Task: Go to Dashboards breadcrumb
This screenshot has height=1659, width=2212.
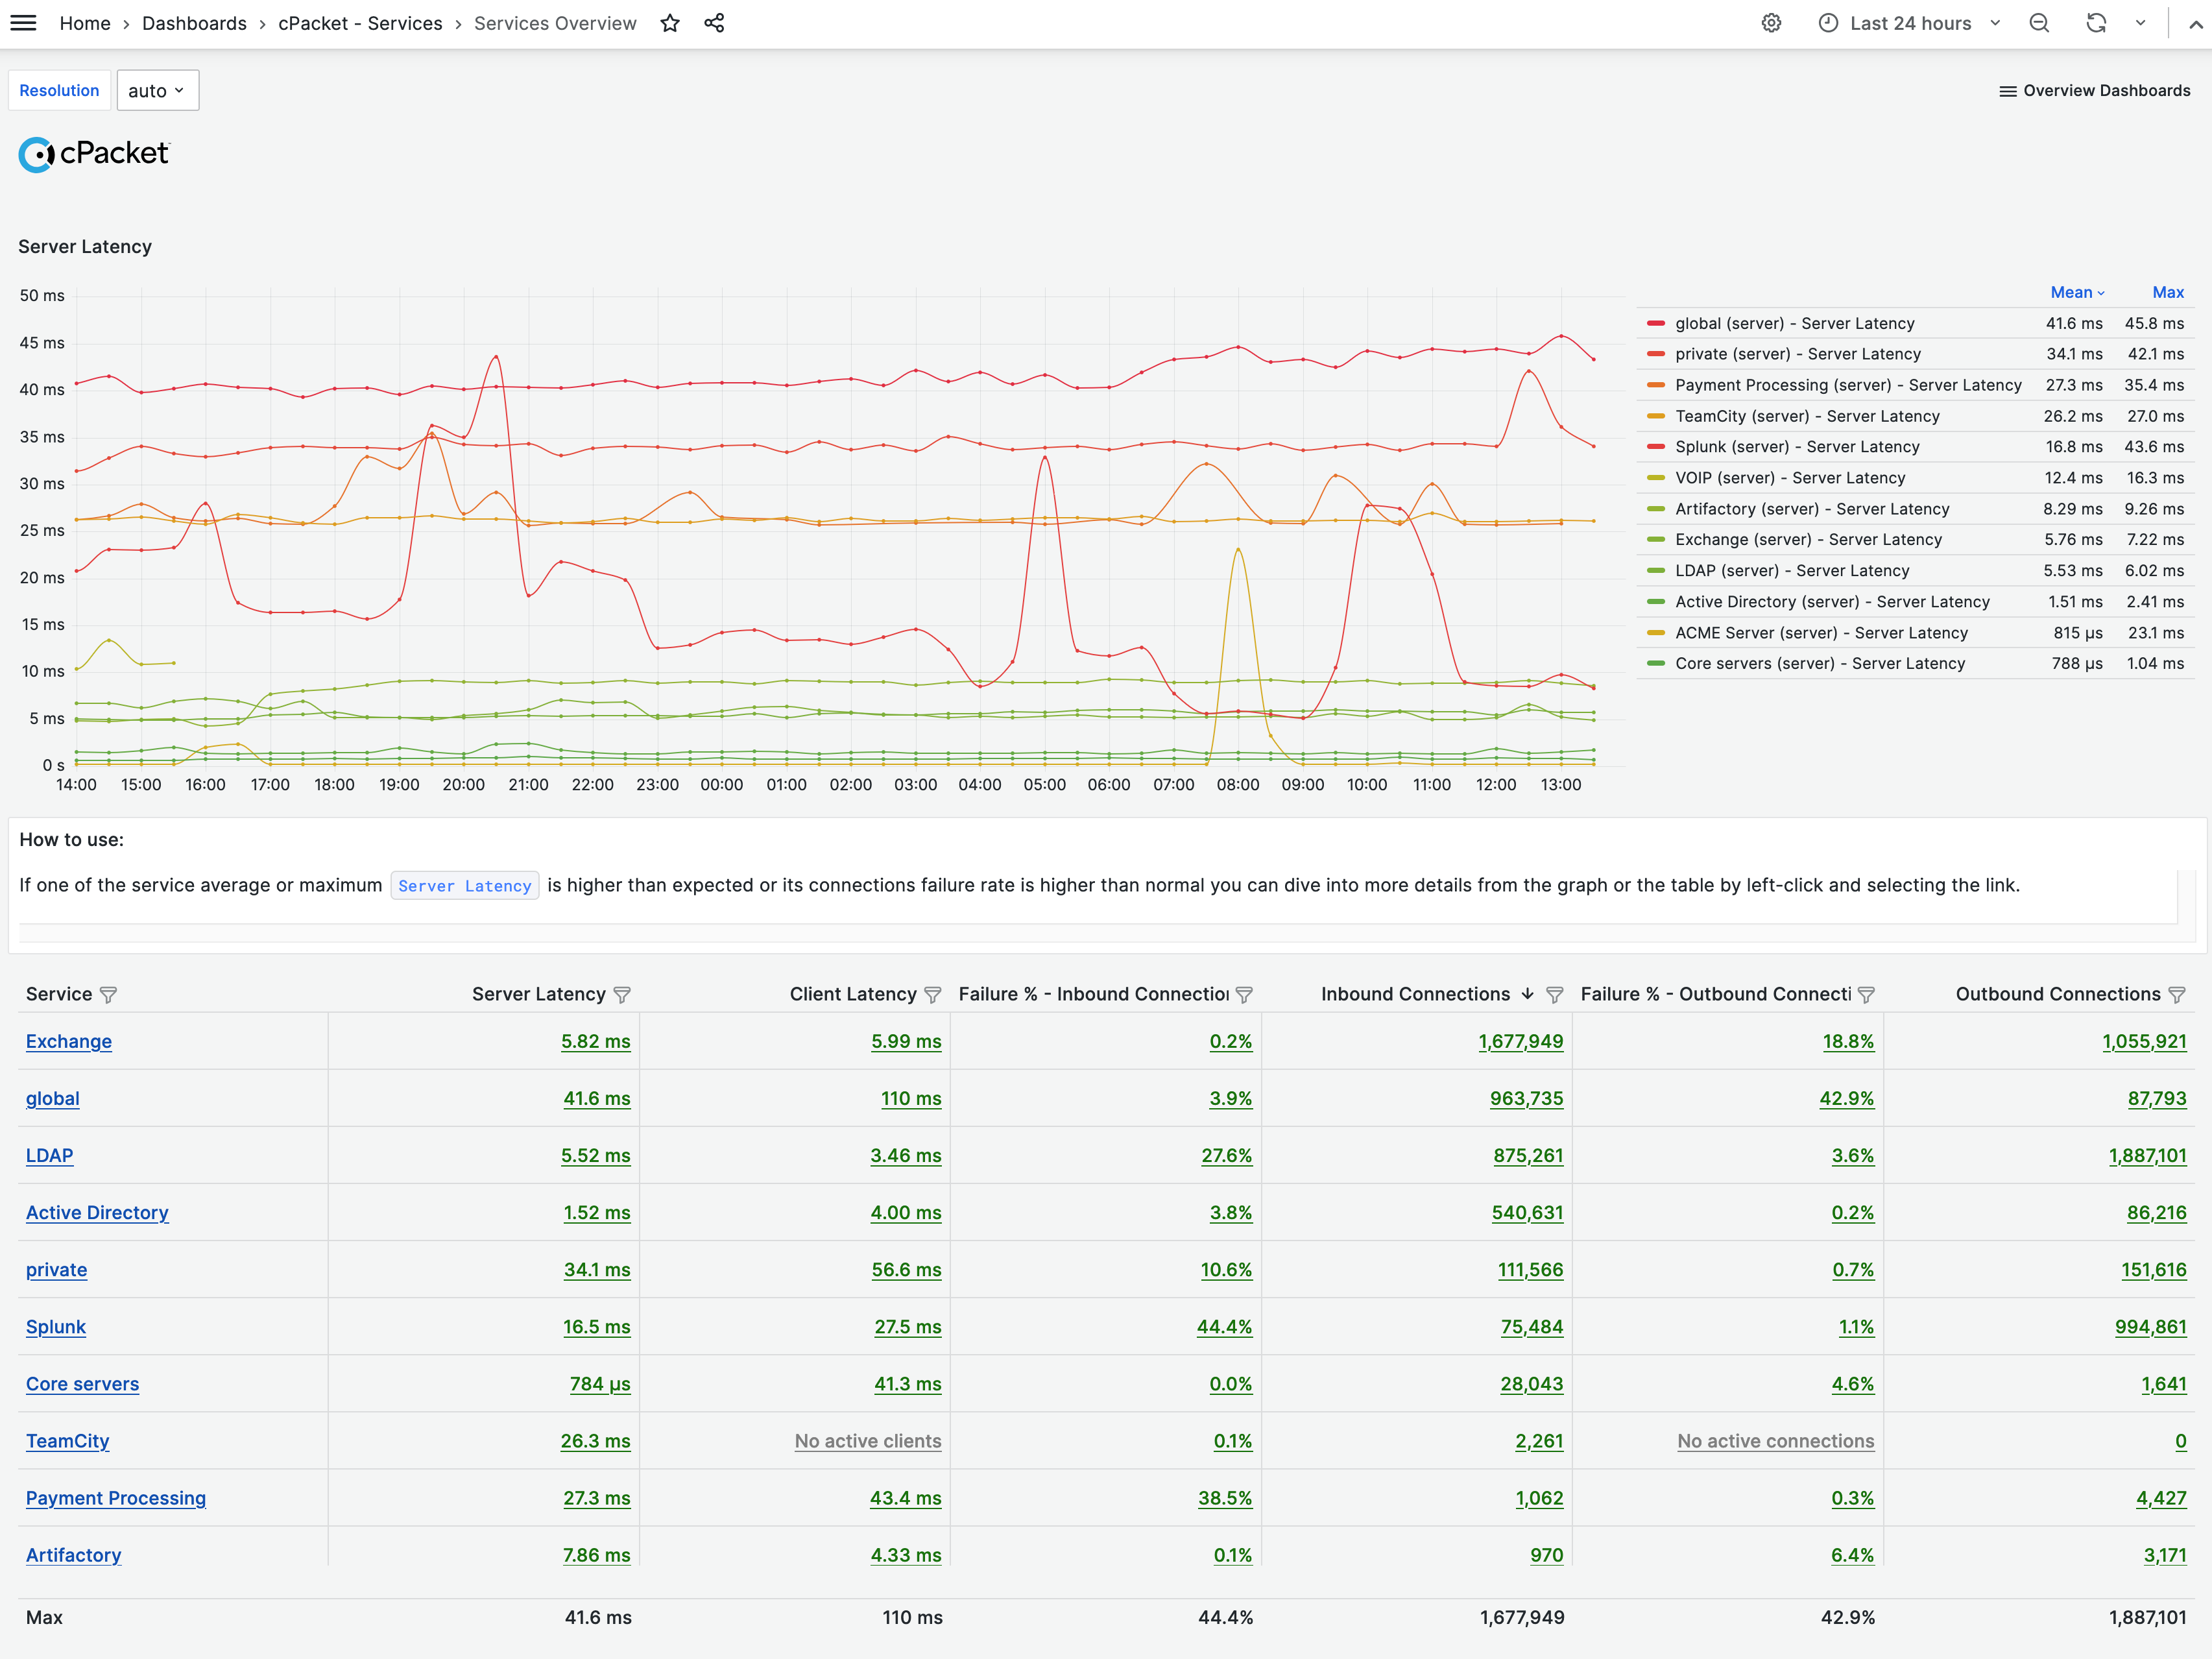Action: pyautogui.click(x=194, y=23)
